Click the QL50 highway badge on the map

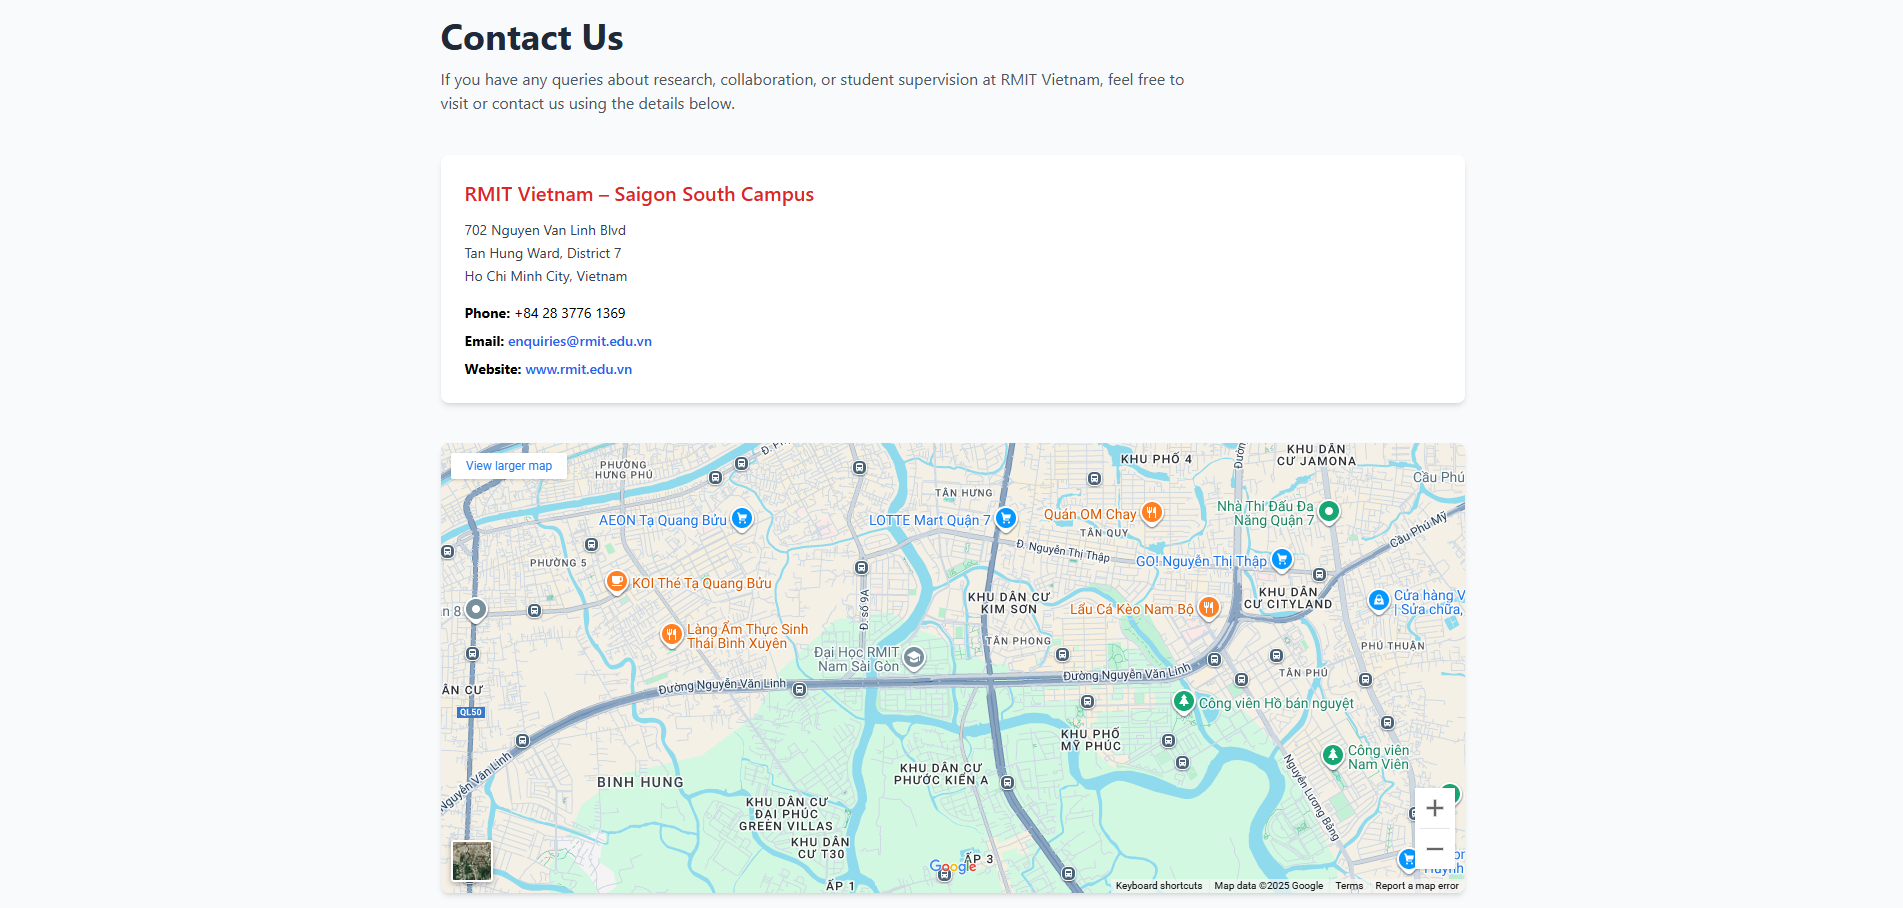[471, 713]
